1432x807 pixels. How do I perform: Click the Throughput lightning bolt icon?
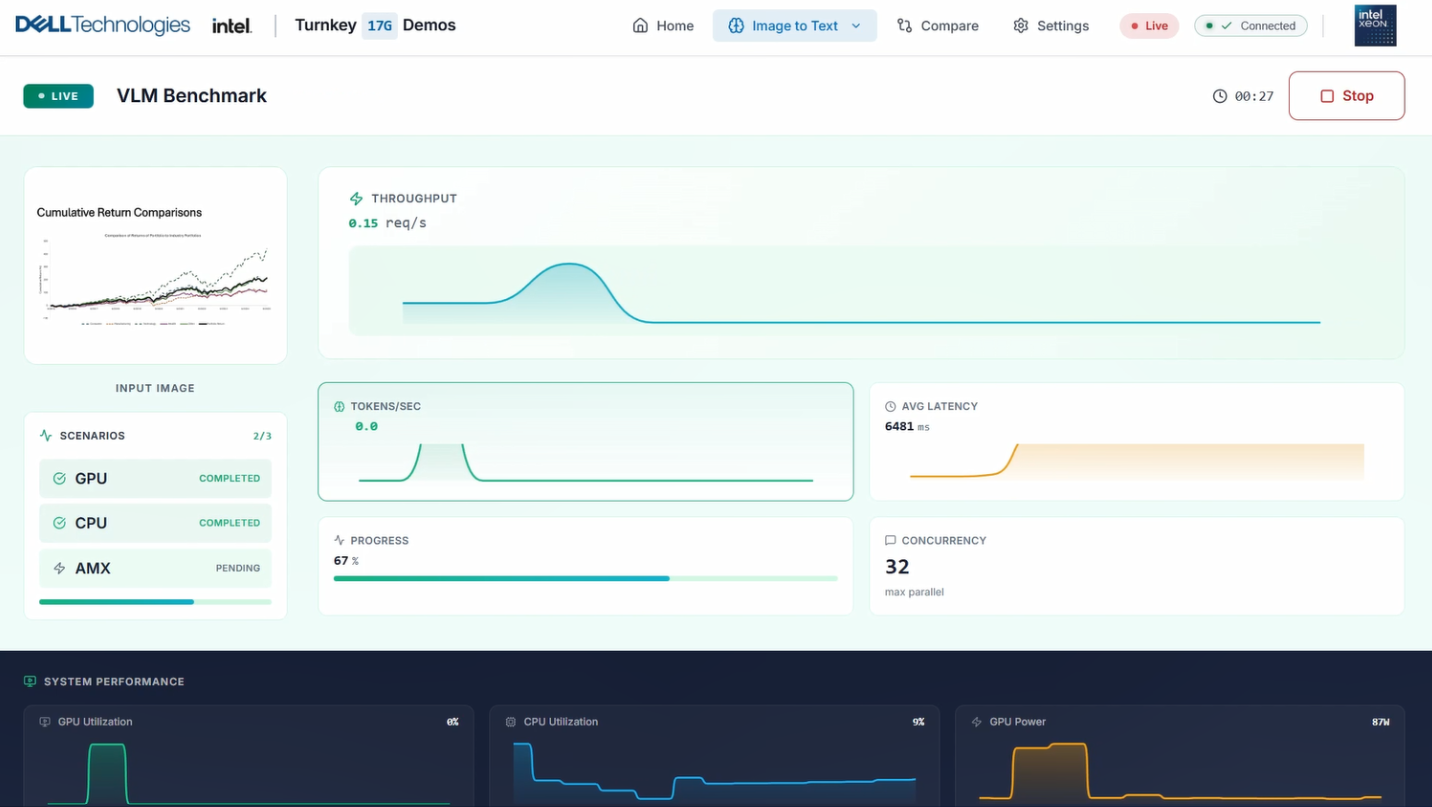(x=356, y=199)
